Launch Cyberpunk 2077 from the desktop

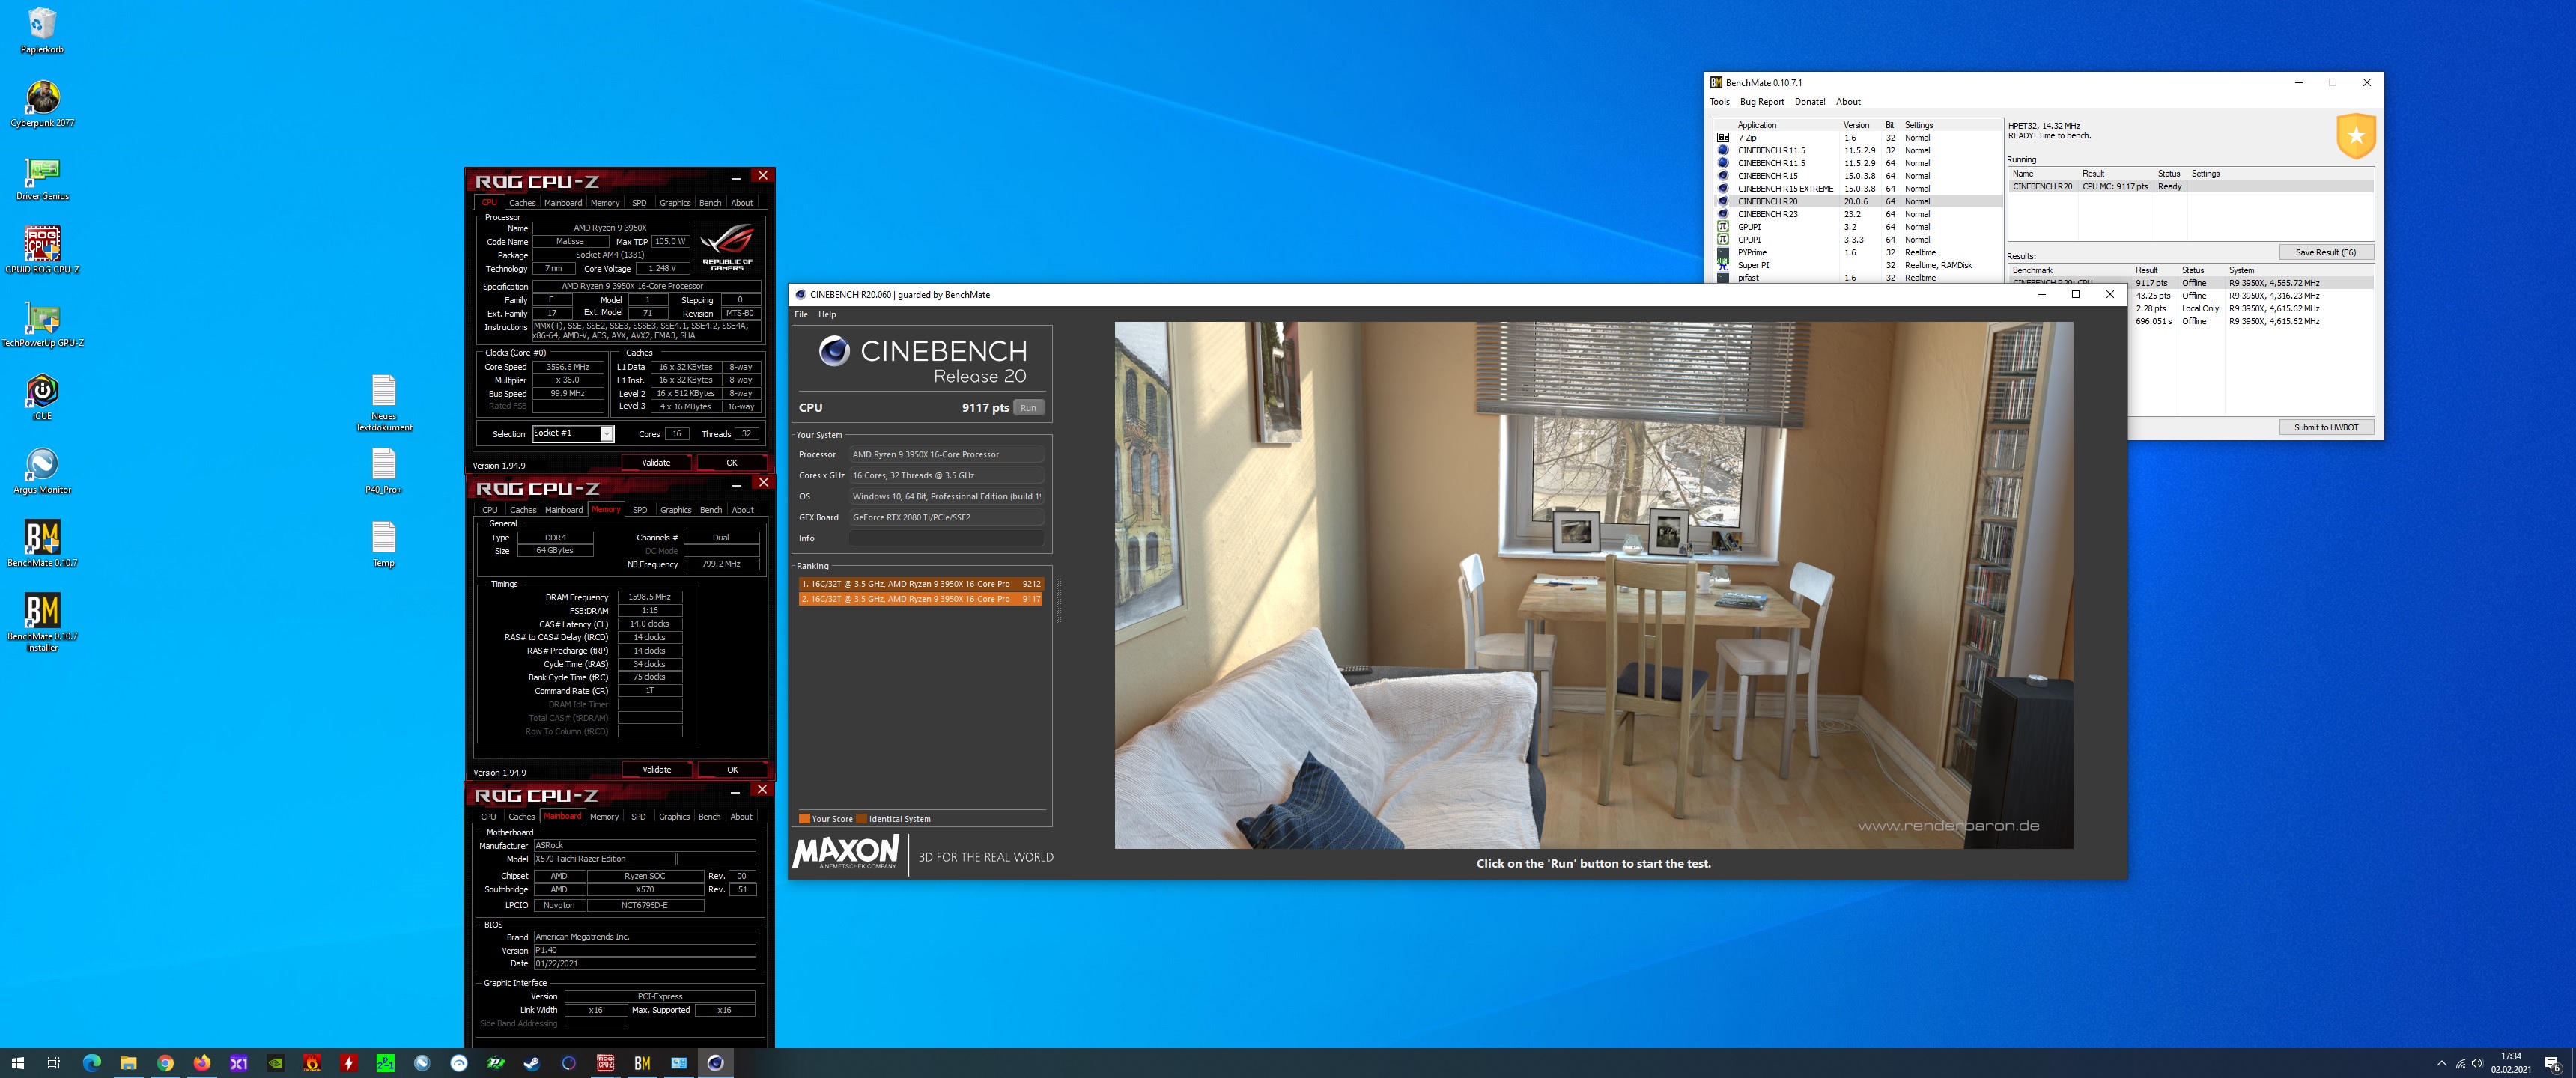pos(42,103)
